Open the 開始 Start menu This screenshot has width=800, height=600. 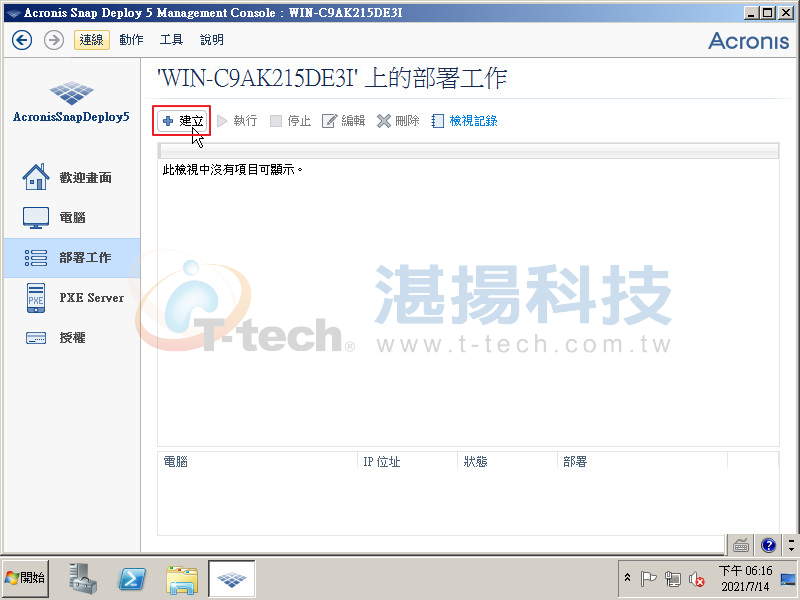point(26,578)
